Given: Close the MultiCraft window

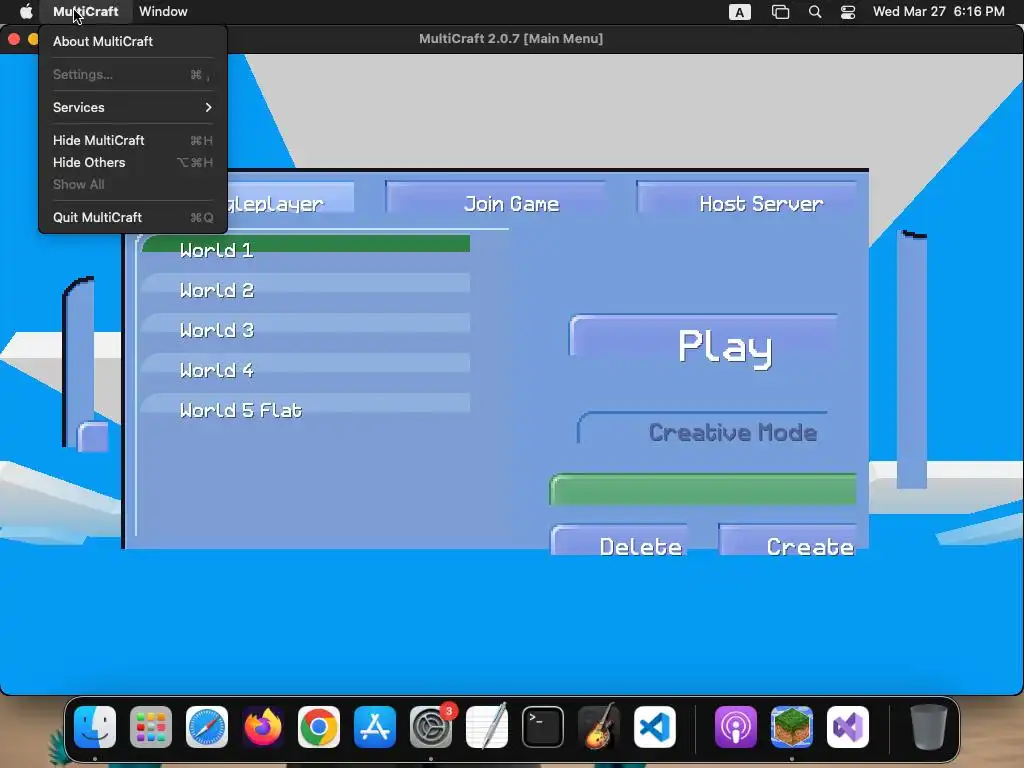Looking at the screenshot, I should click(x=14, y=39).
